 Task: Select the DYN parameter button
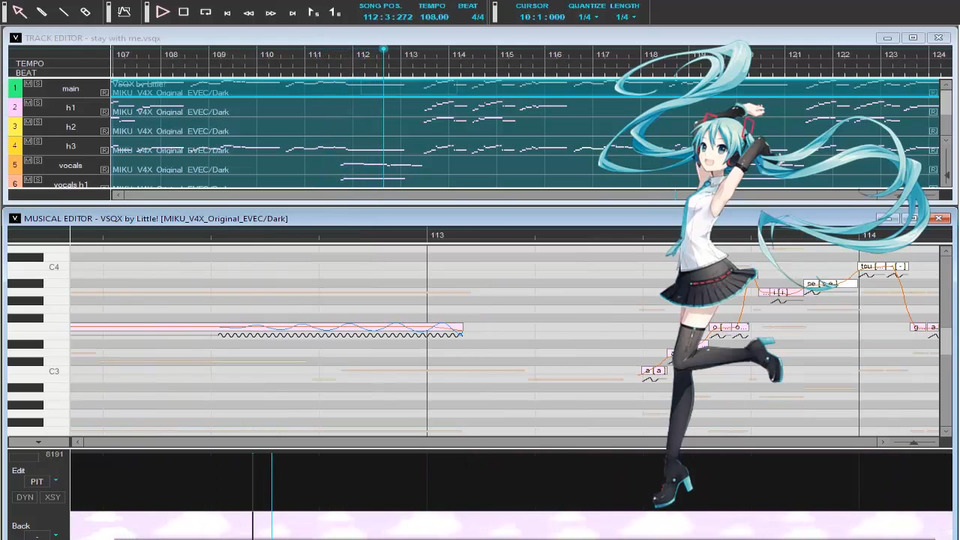click(x=25, y=498)
